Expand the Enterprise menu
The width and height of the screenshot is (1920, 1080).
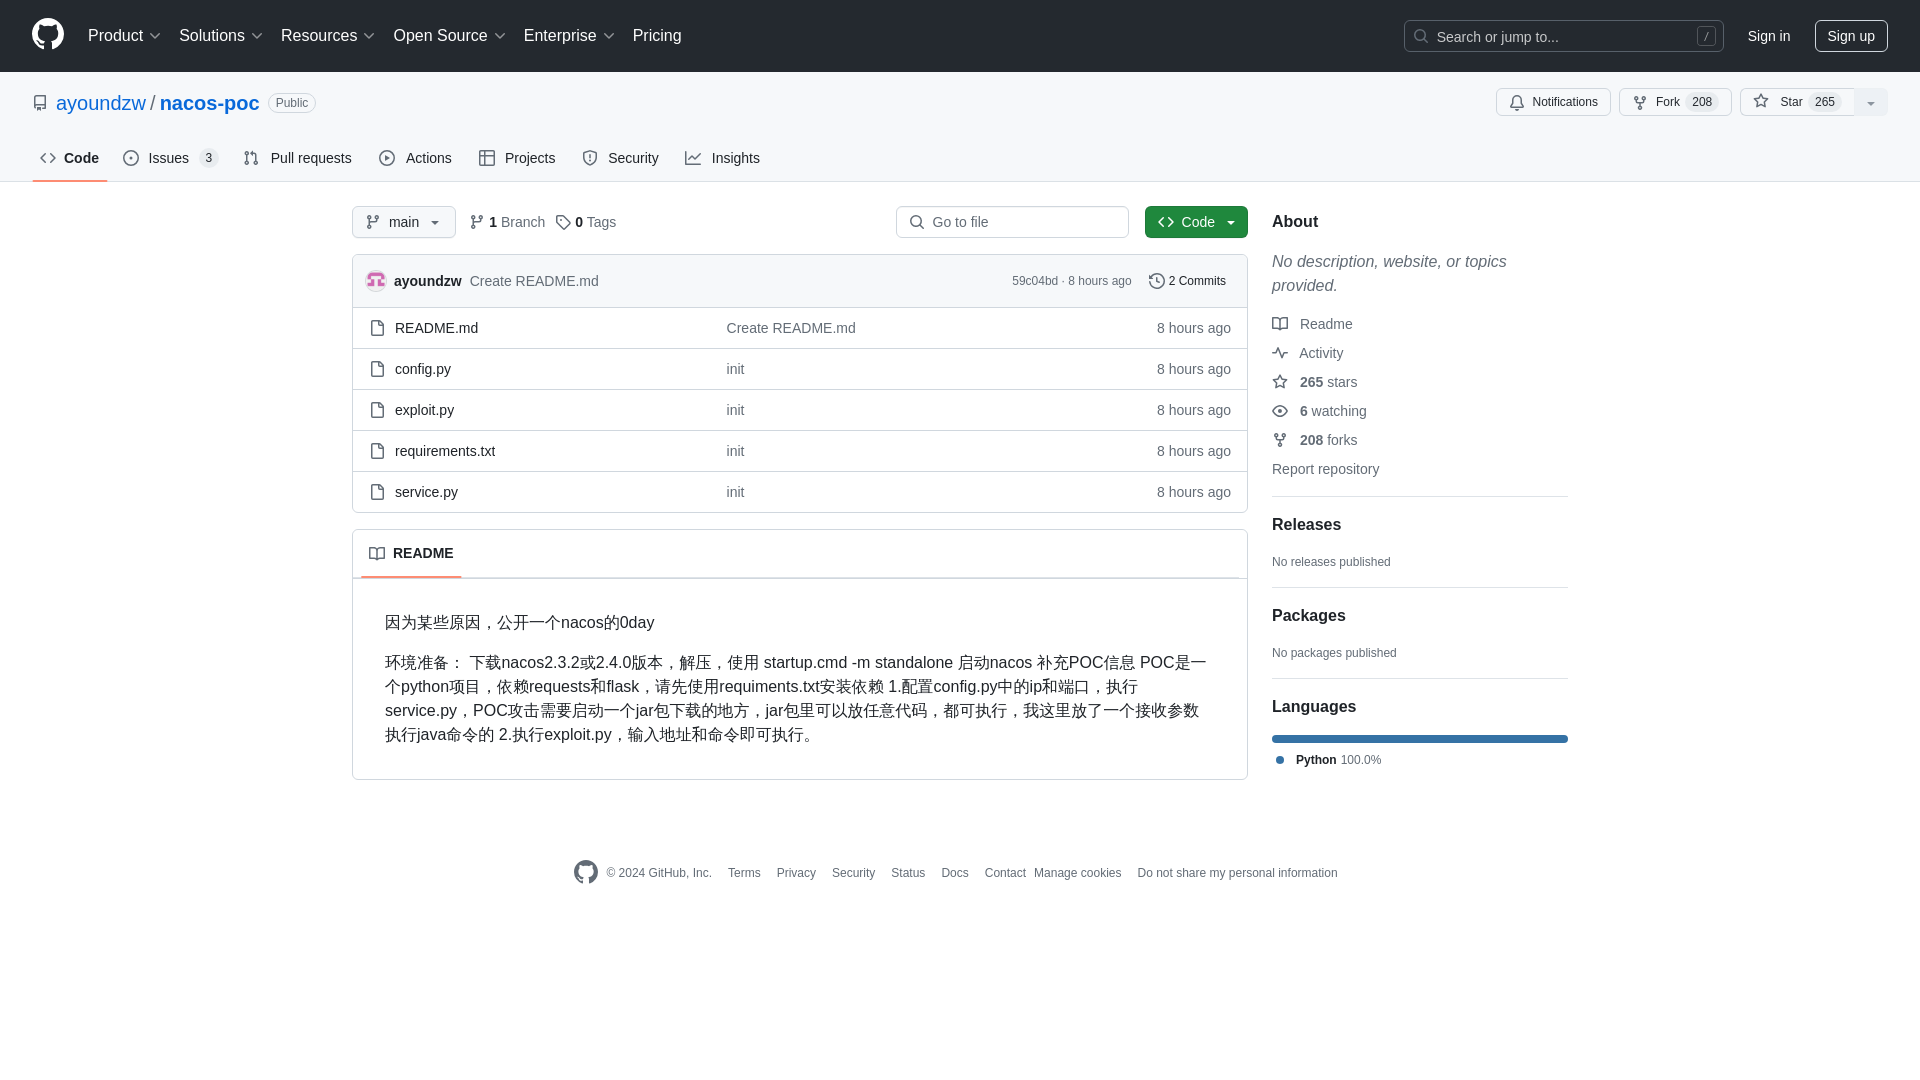pos(569,36)
